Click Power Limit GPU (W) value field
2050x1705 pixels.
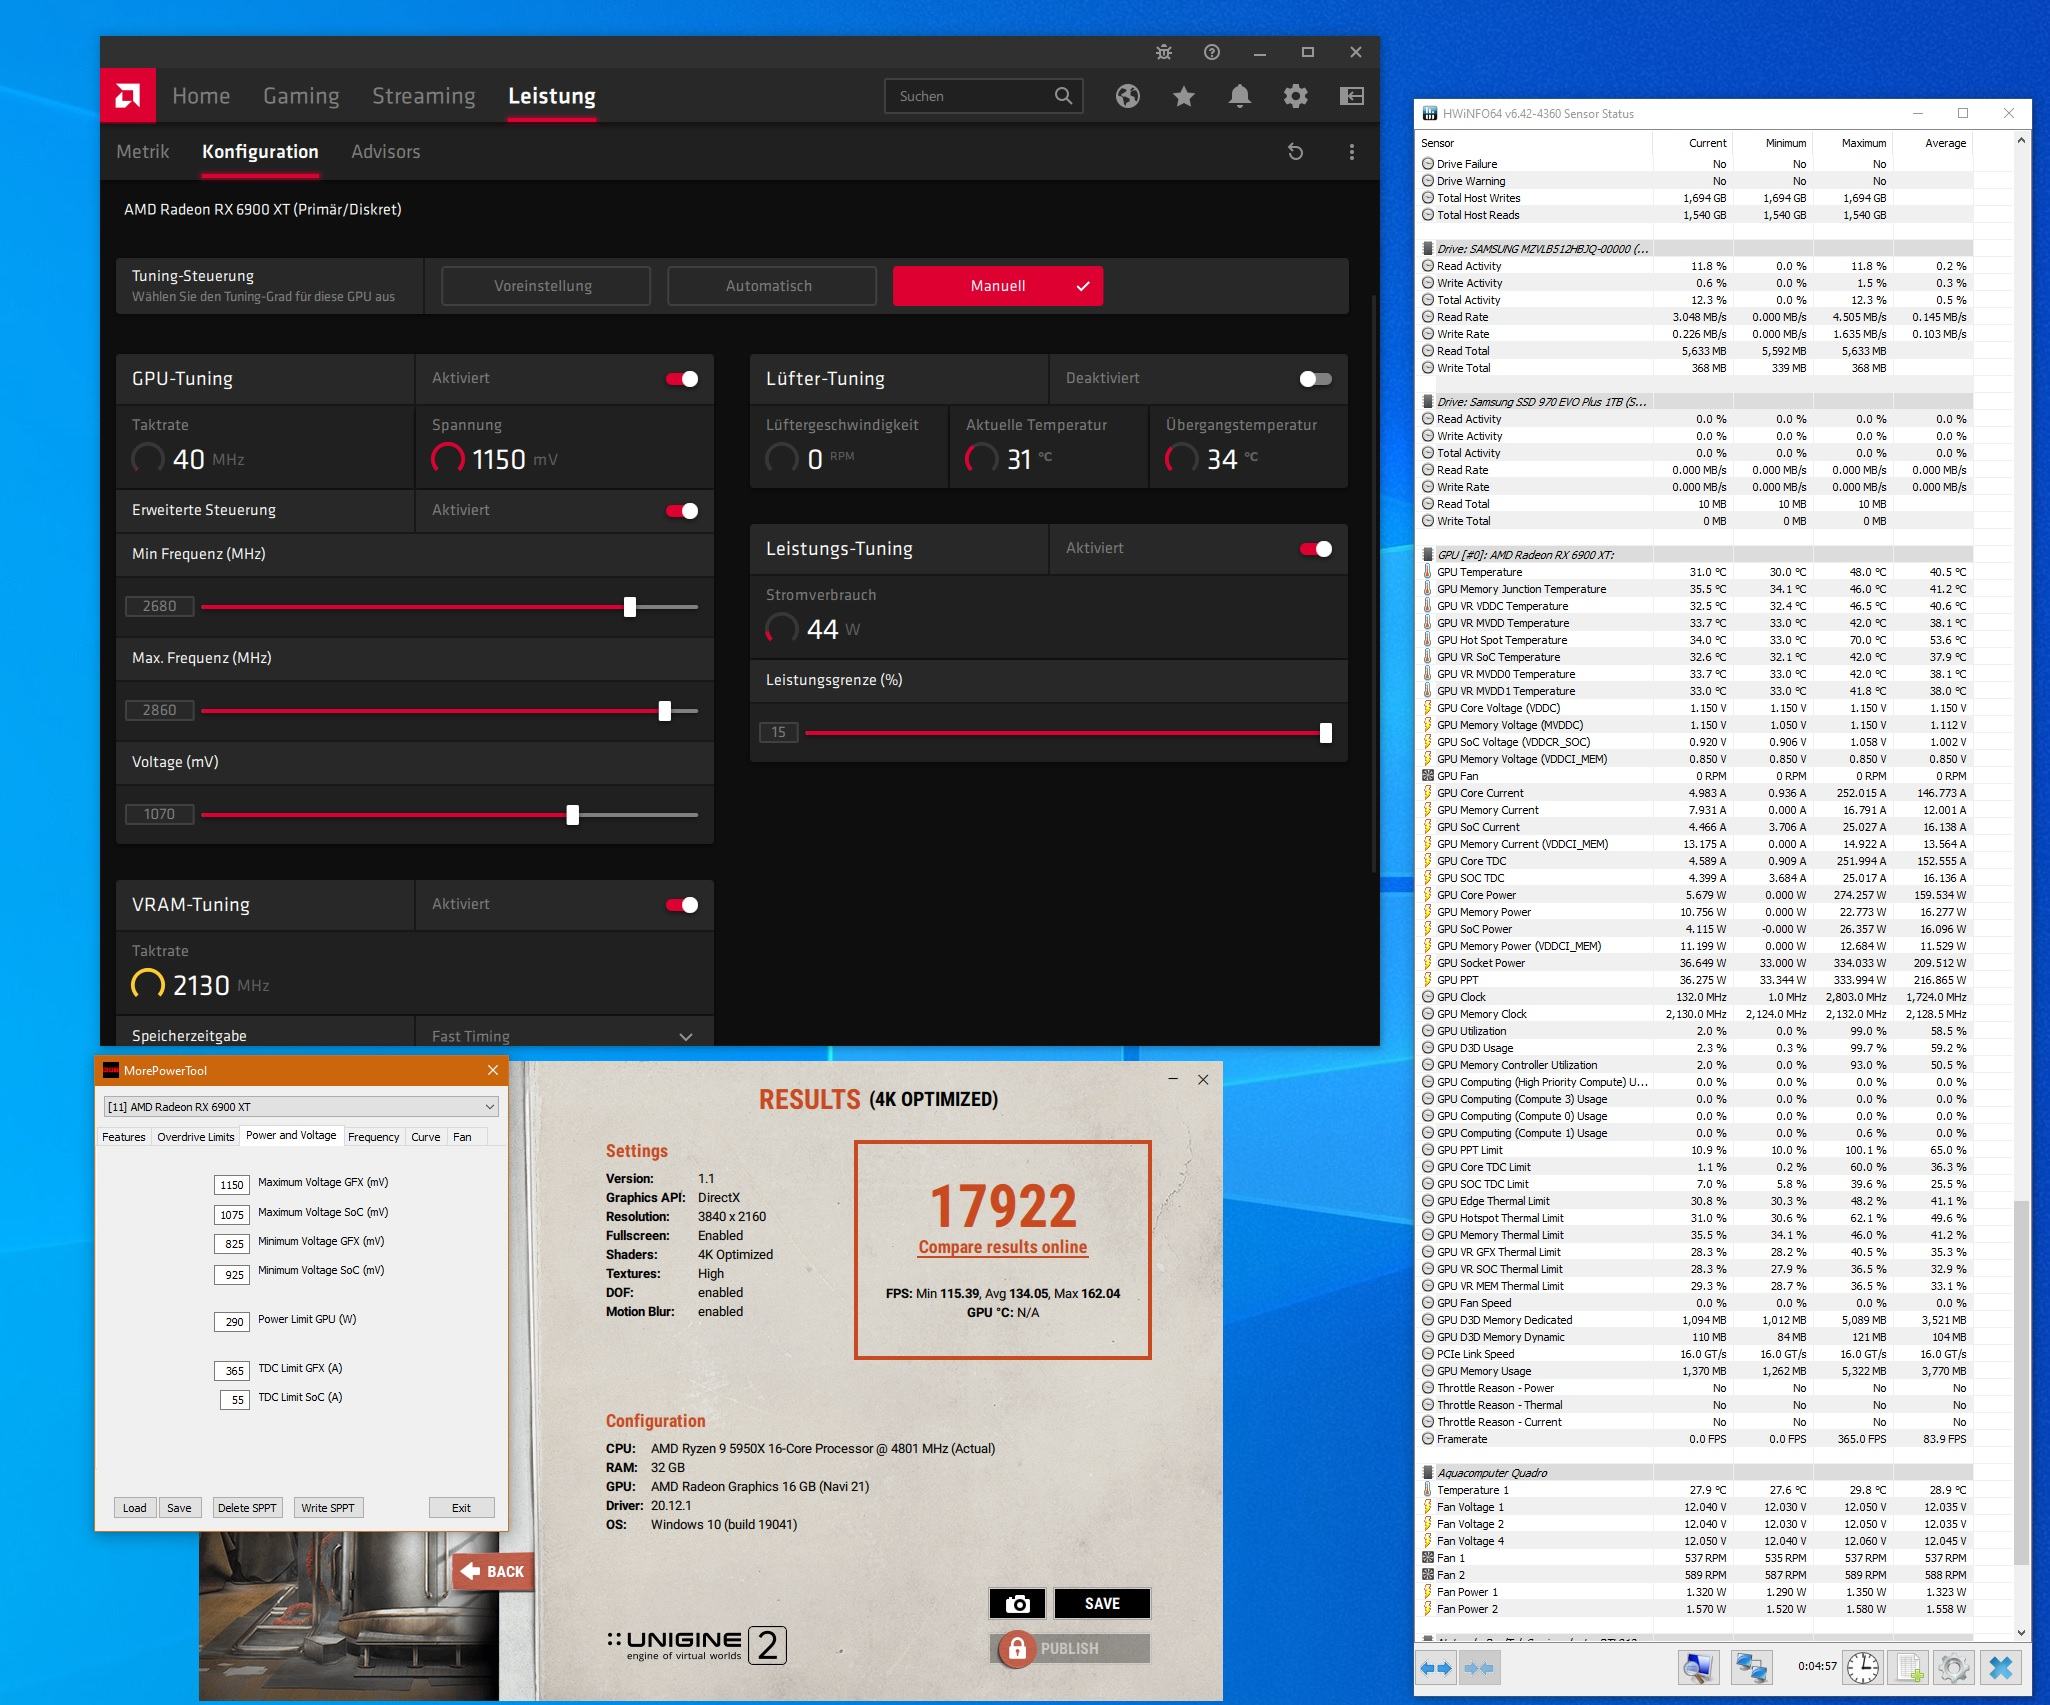tap(232, 1321)
